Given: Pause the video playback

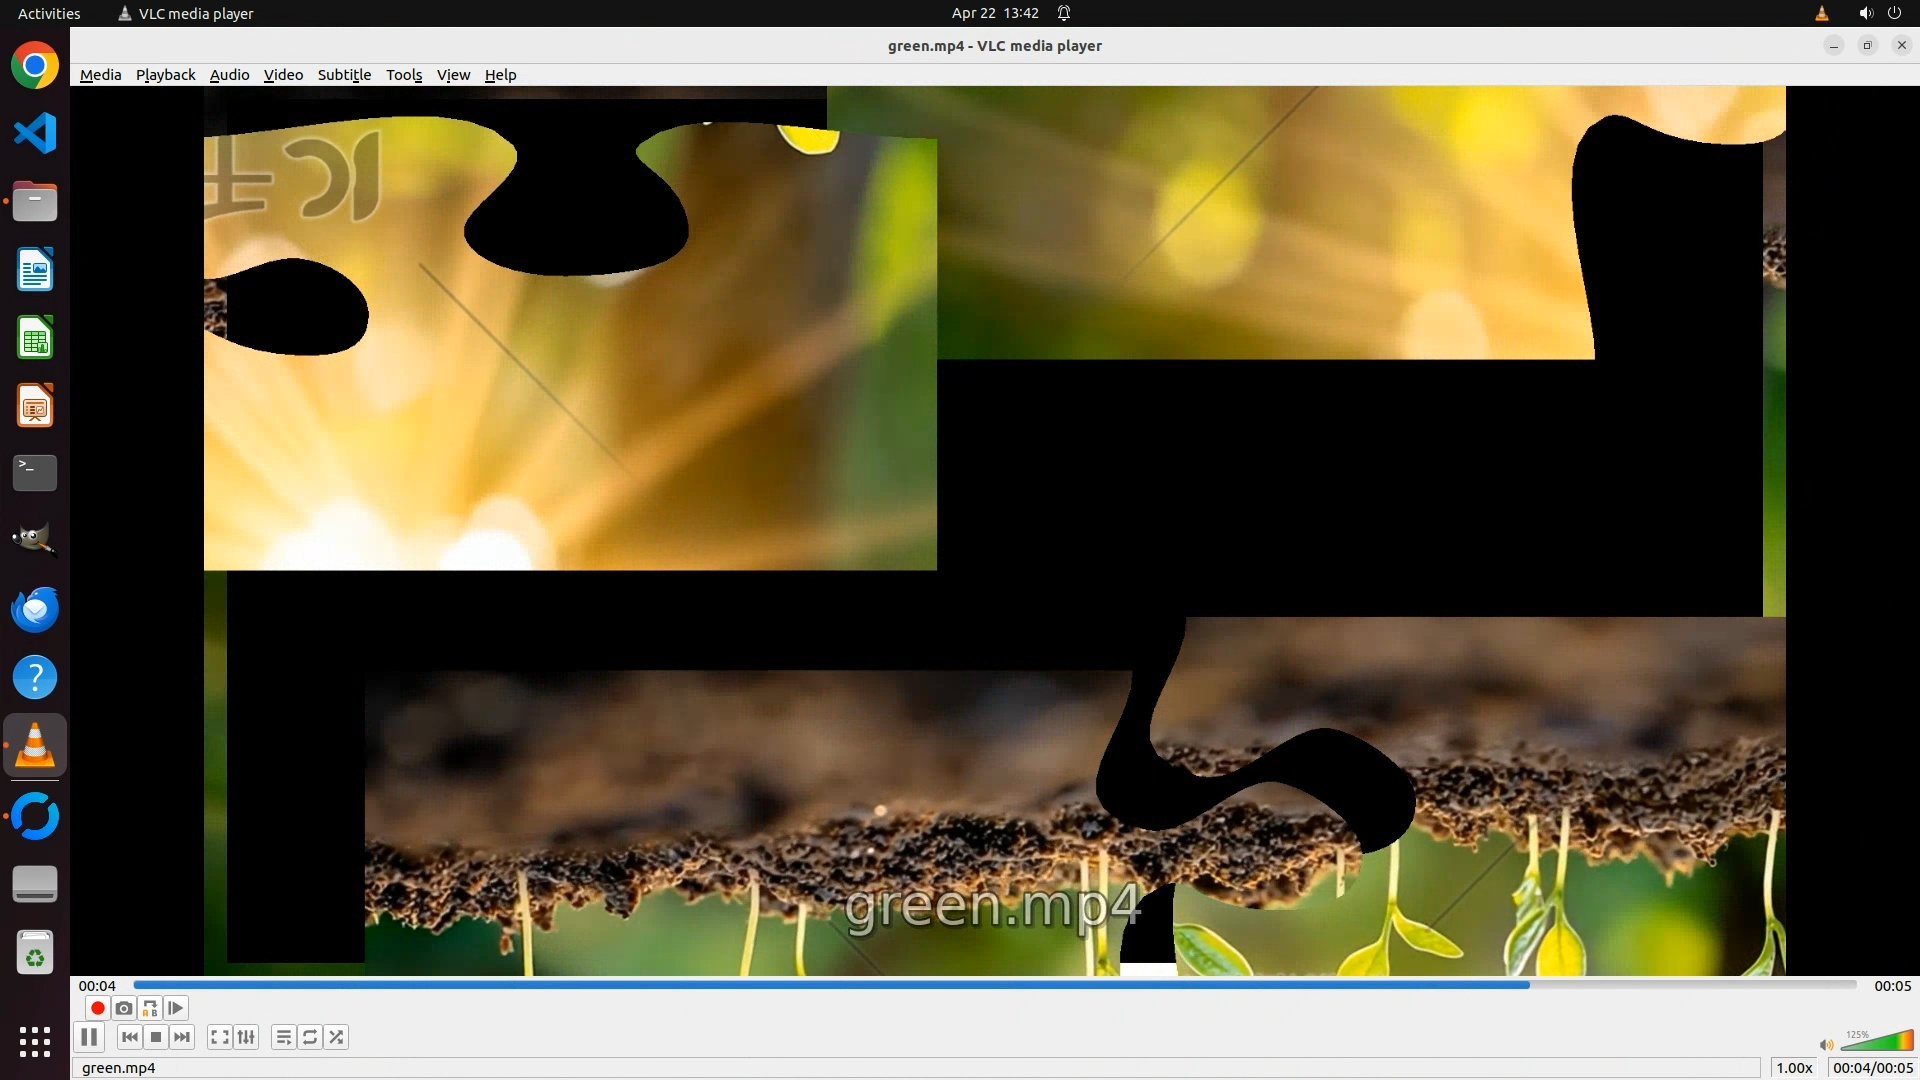Looking at the screenshot, I should [89, 1037].
